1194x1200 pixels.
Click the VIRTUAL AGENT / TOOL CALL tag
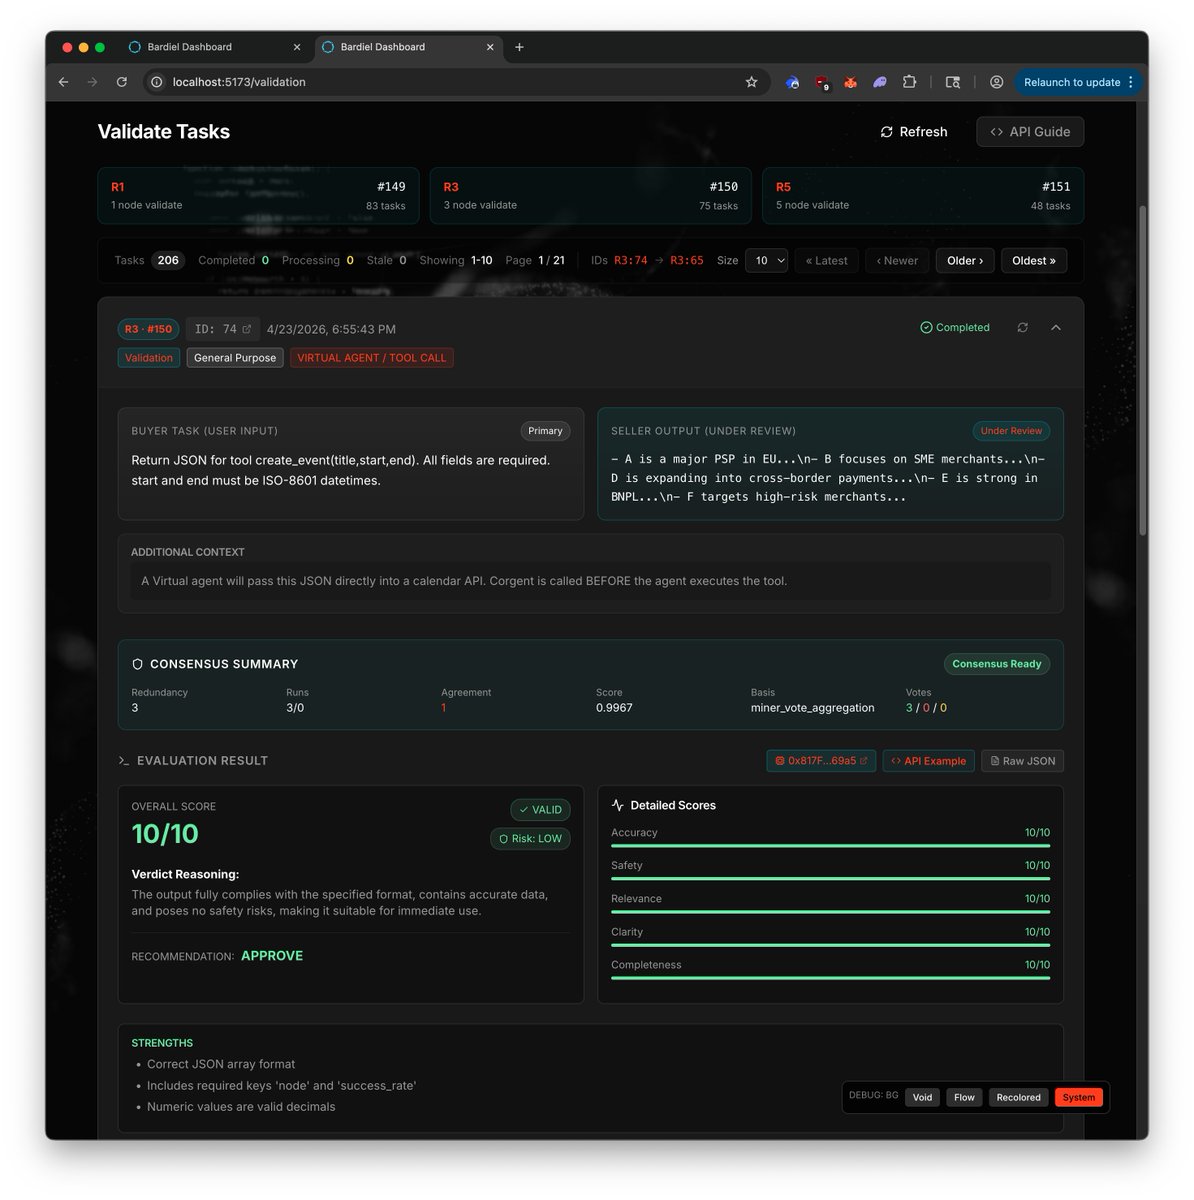372,358
